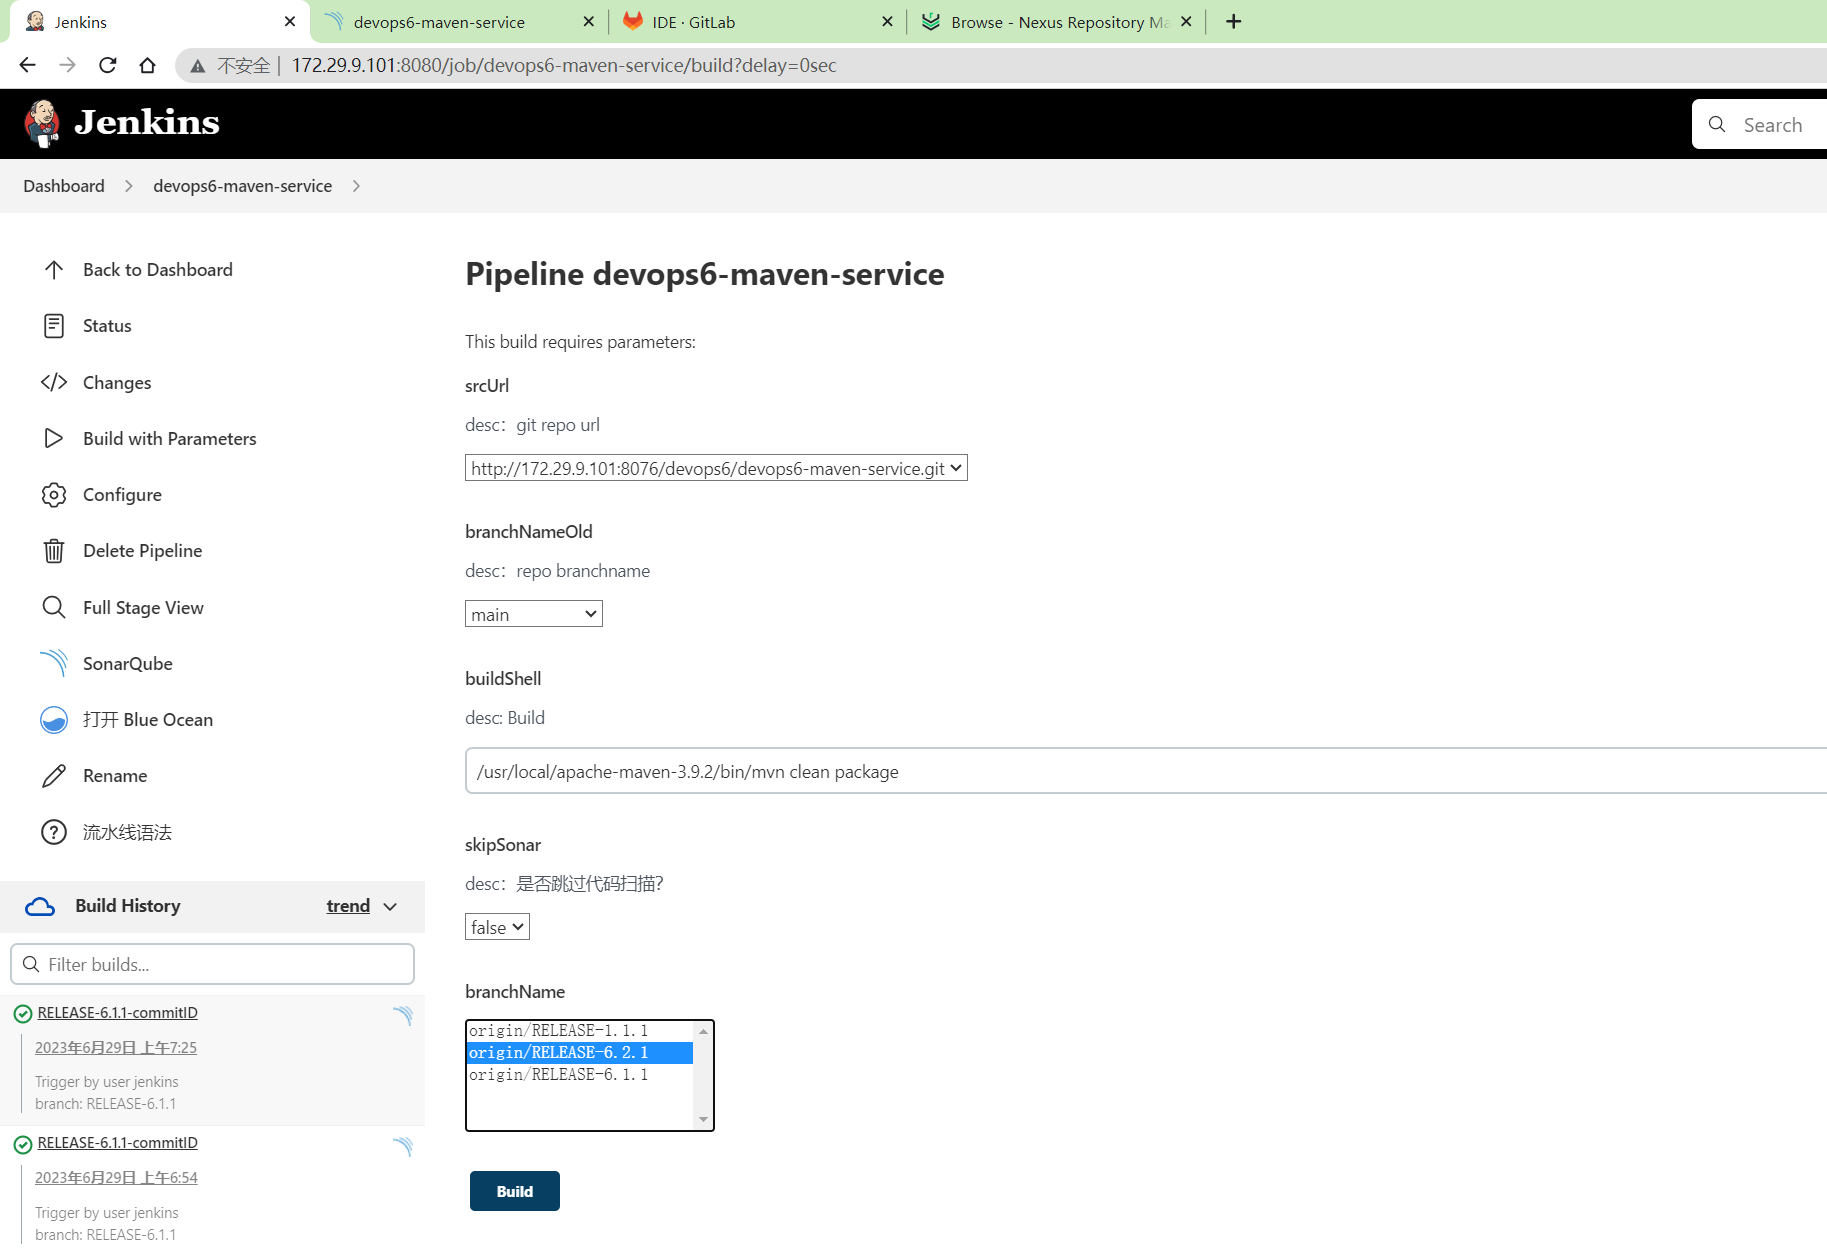Open first RELEASE-6.1.1-commitID build link
The image size is (1827, 1254).
(x=118, y=1013)
